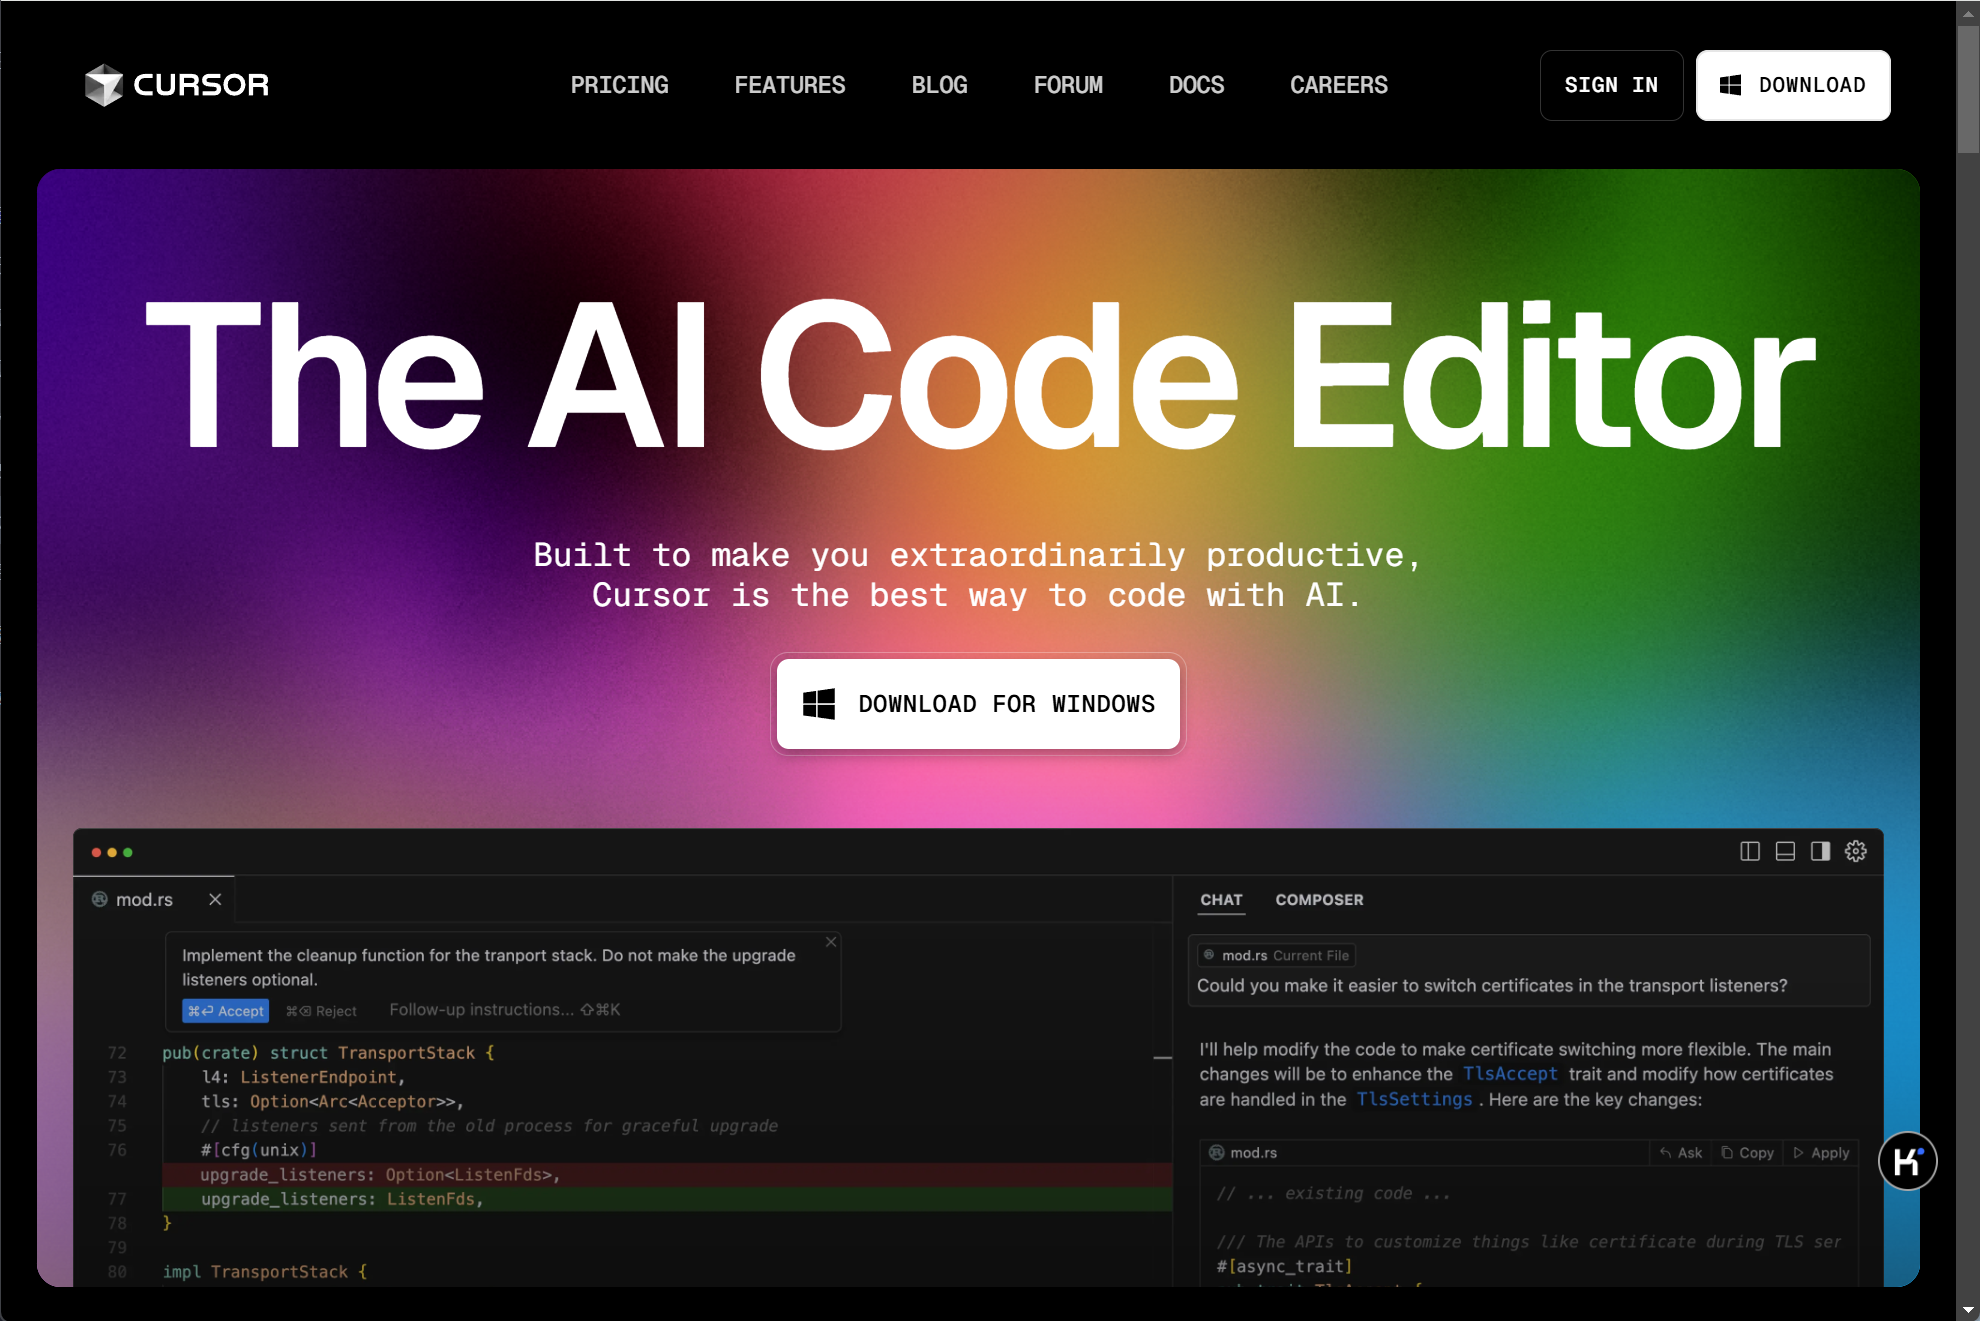Image resolution: width=1980 pixels, height=1321 pixels.
Task: Accept the suggested code change
Action: (x=226, y=1011)
